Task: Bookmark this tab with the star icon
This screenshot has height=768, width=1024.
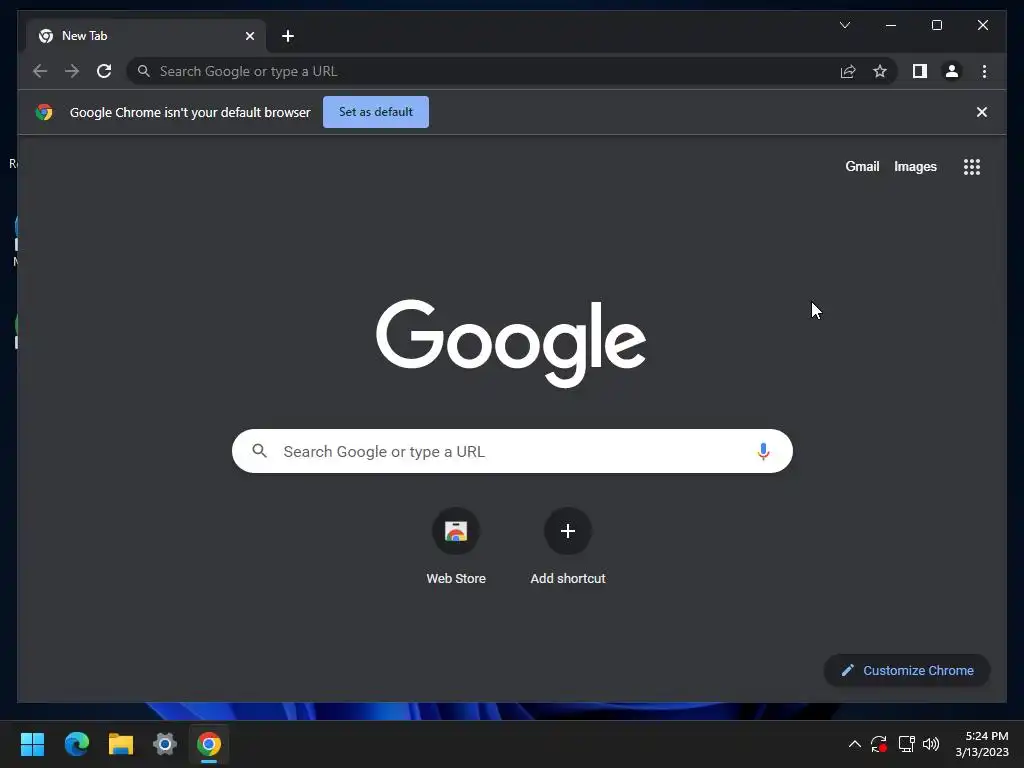Action: click(880, 71)
